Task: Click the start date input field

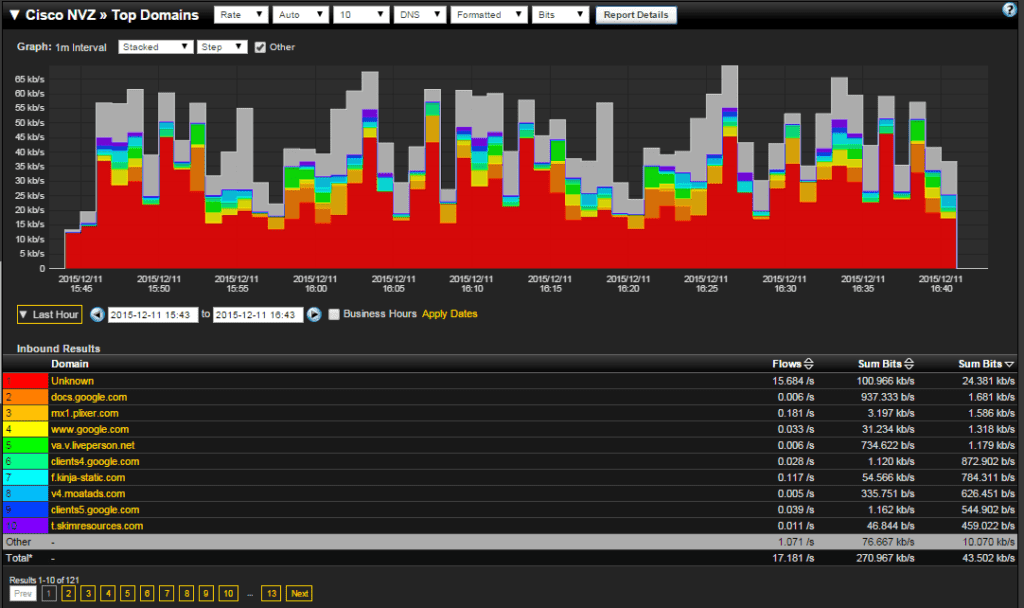Action: [x=153, y=314]
